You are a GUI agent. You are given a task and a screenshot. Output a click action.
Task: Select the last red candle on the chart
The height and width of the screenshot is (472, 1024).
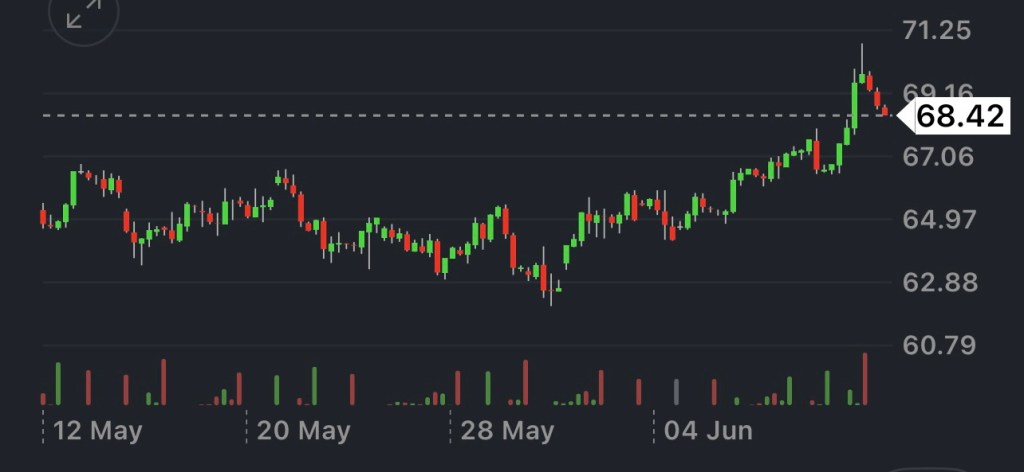click(x=885, y=110)
